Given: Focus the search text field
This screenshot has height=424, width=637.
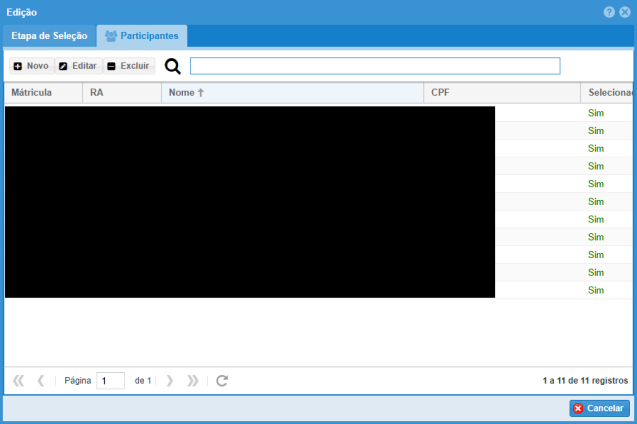Looking at the screenshot, I should (x=375, y=66).
